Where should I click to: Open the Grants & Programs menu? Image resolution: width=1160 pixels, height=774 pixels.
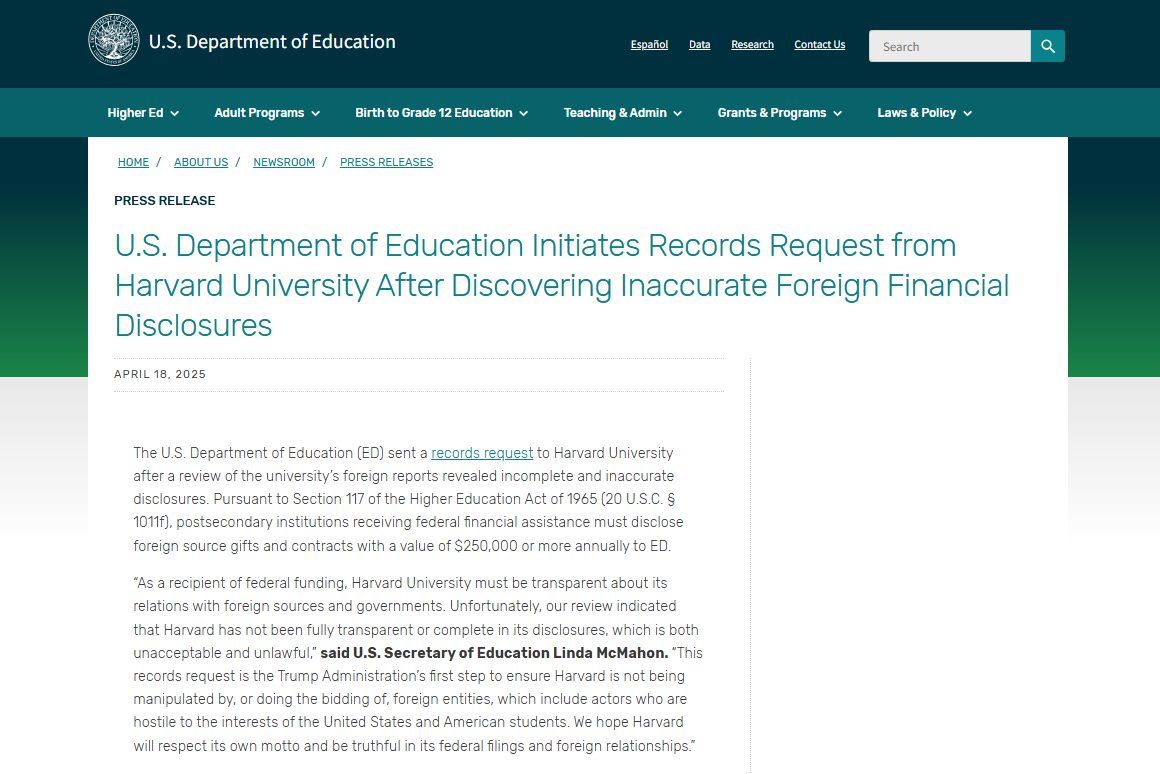pyautogui.click(x=780, y=112)
